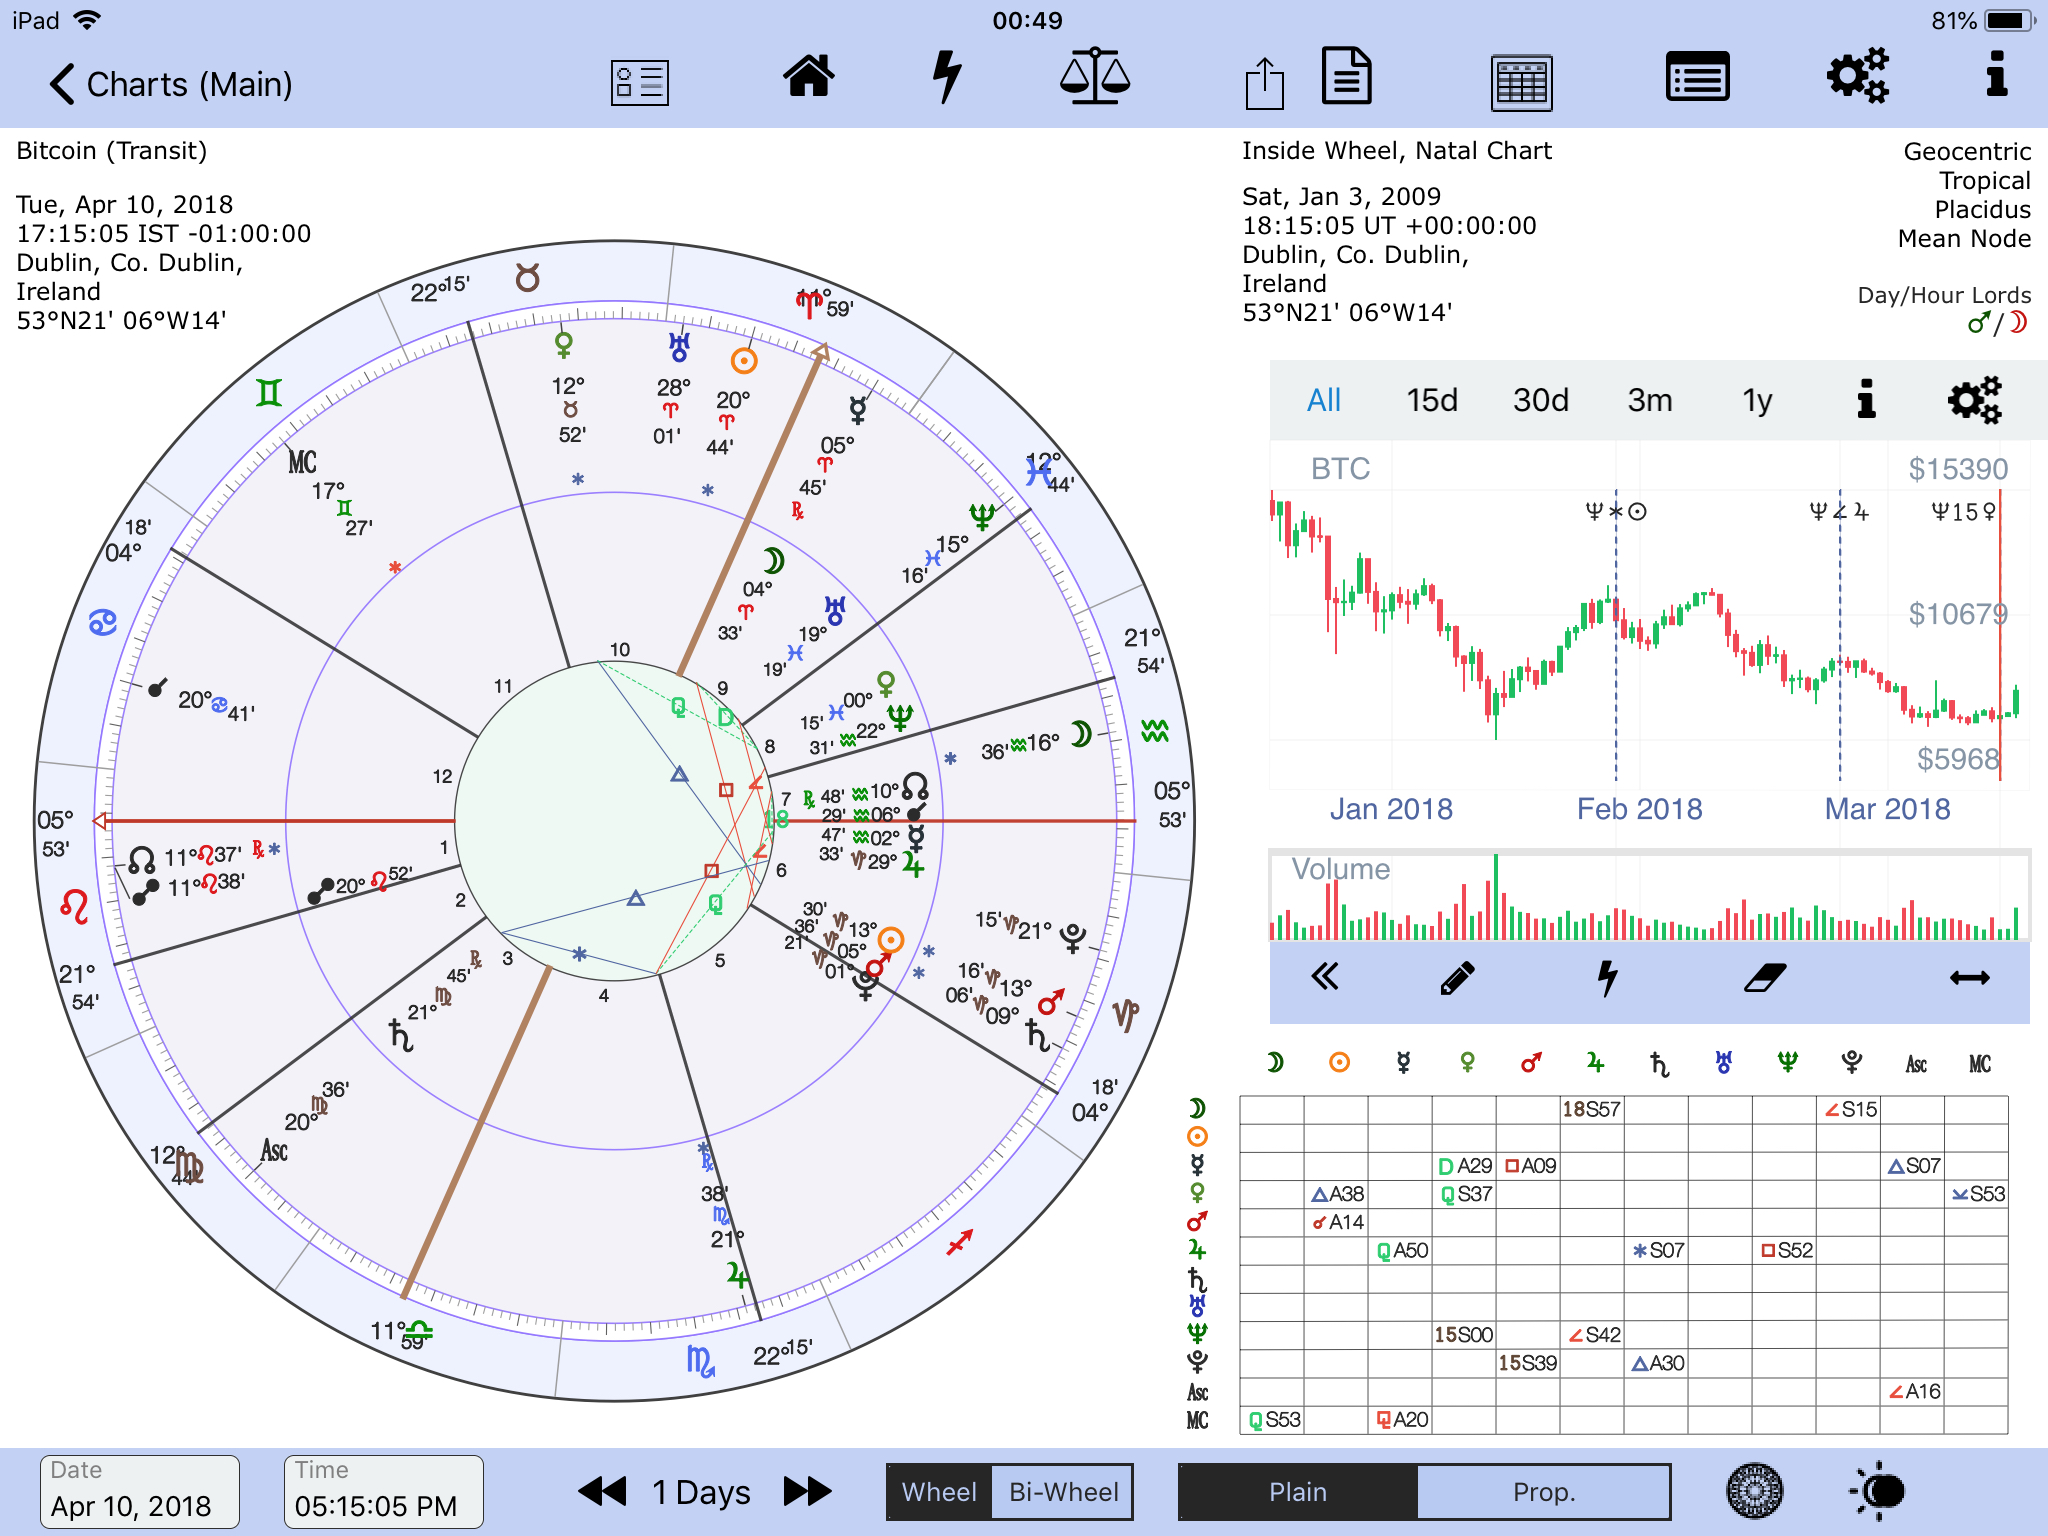Tap the horizontal double arrow icon
The width and height of the screenshot is (2048, 1536).
pyautogui.click(x=1969, y=978)
